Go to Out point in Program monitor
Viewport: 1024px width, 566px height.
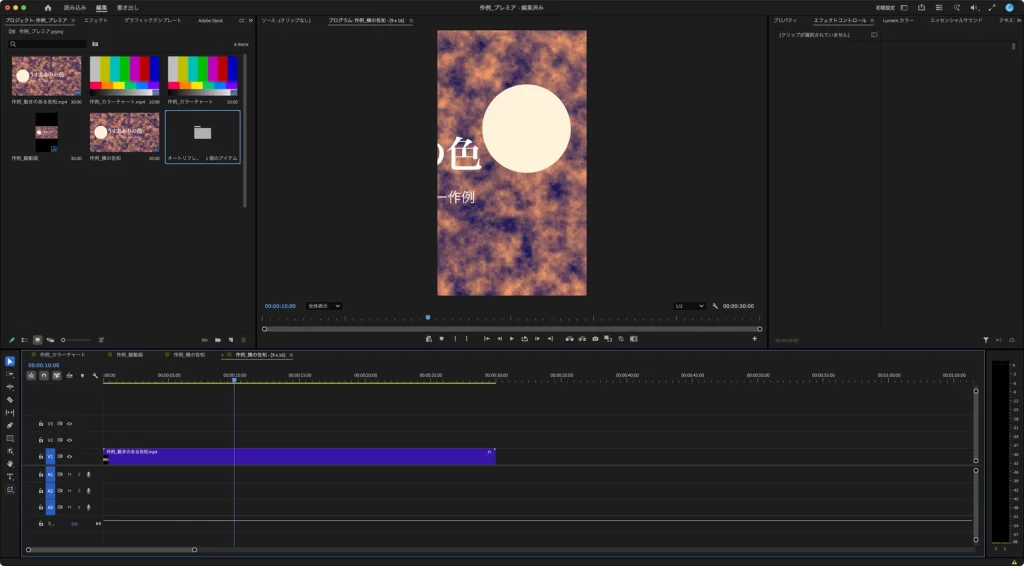click(550, 339)
